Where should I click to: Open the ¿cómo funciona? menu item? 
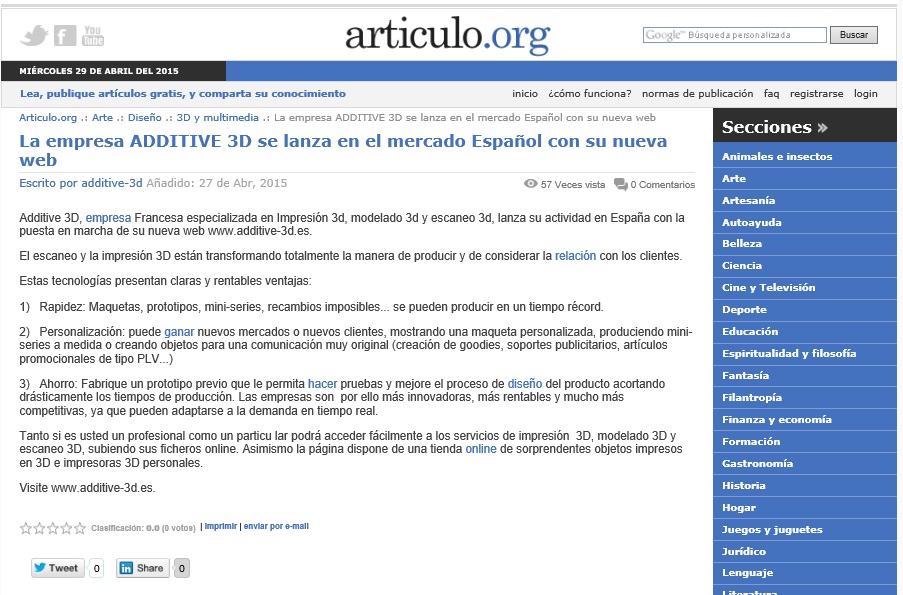[x=590, y=93]
